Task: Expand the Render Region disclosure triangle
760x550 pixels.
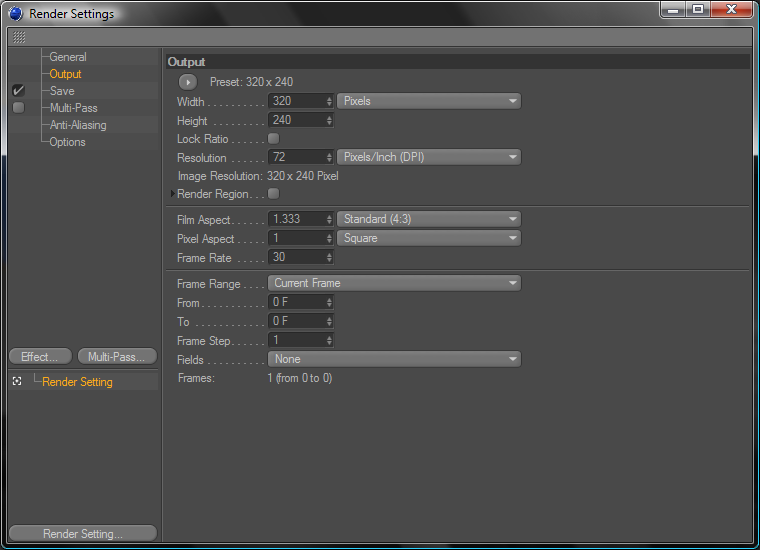Action: pyautogui.click(x=173, y=194)
